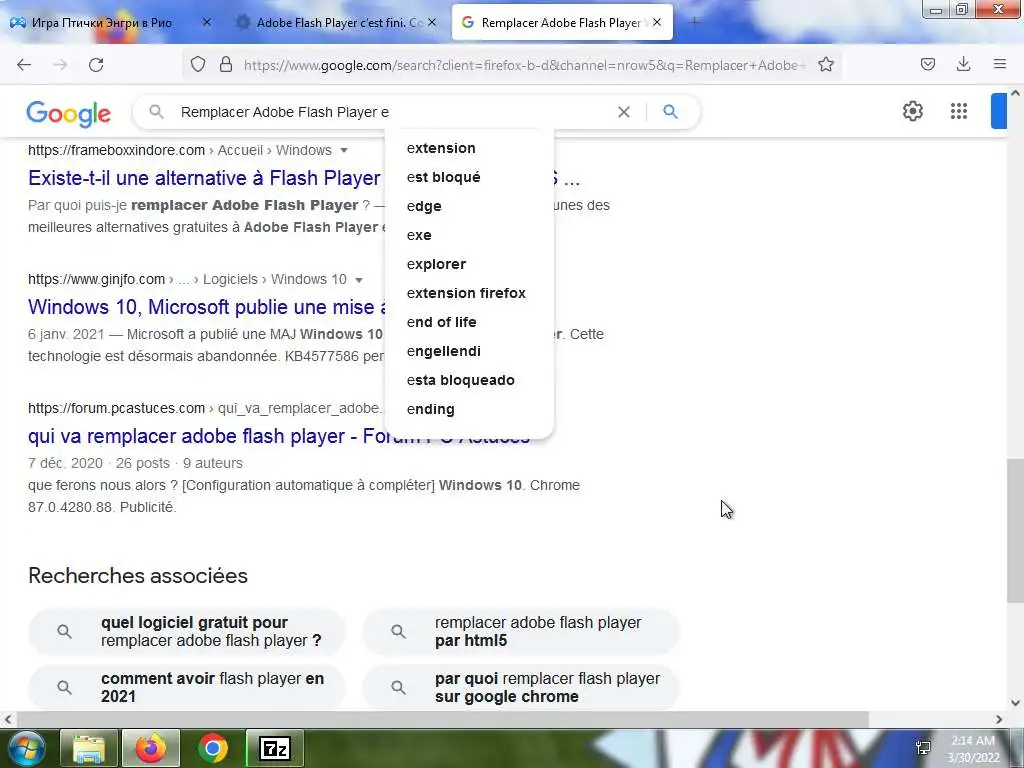Screen dimensions: 1024x768
Task: Click the Google logo
Action: coord(69,114)
